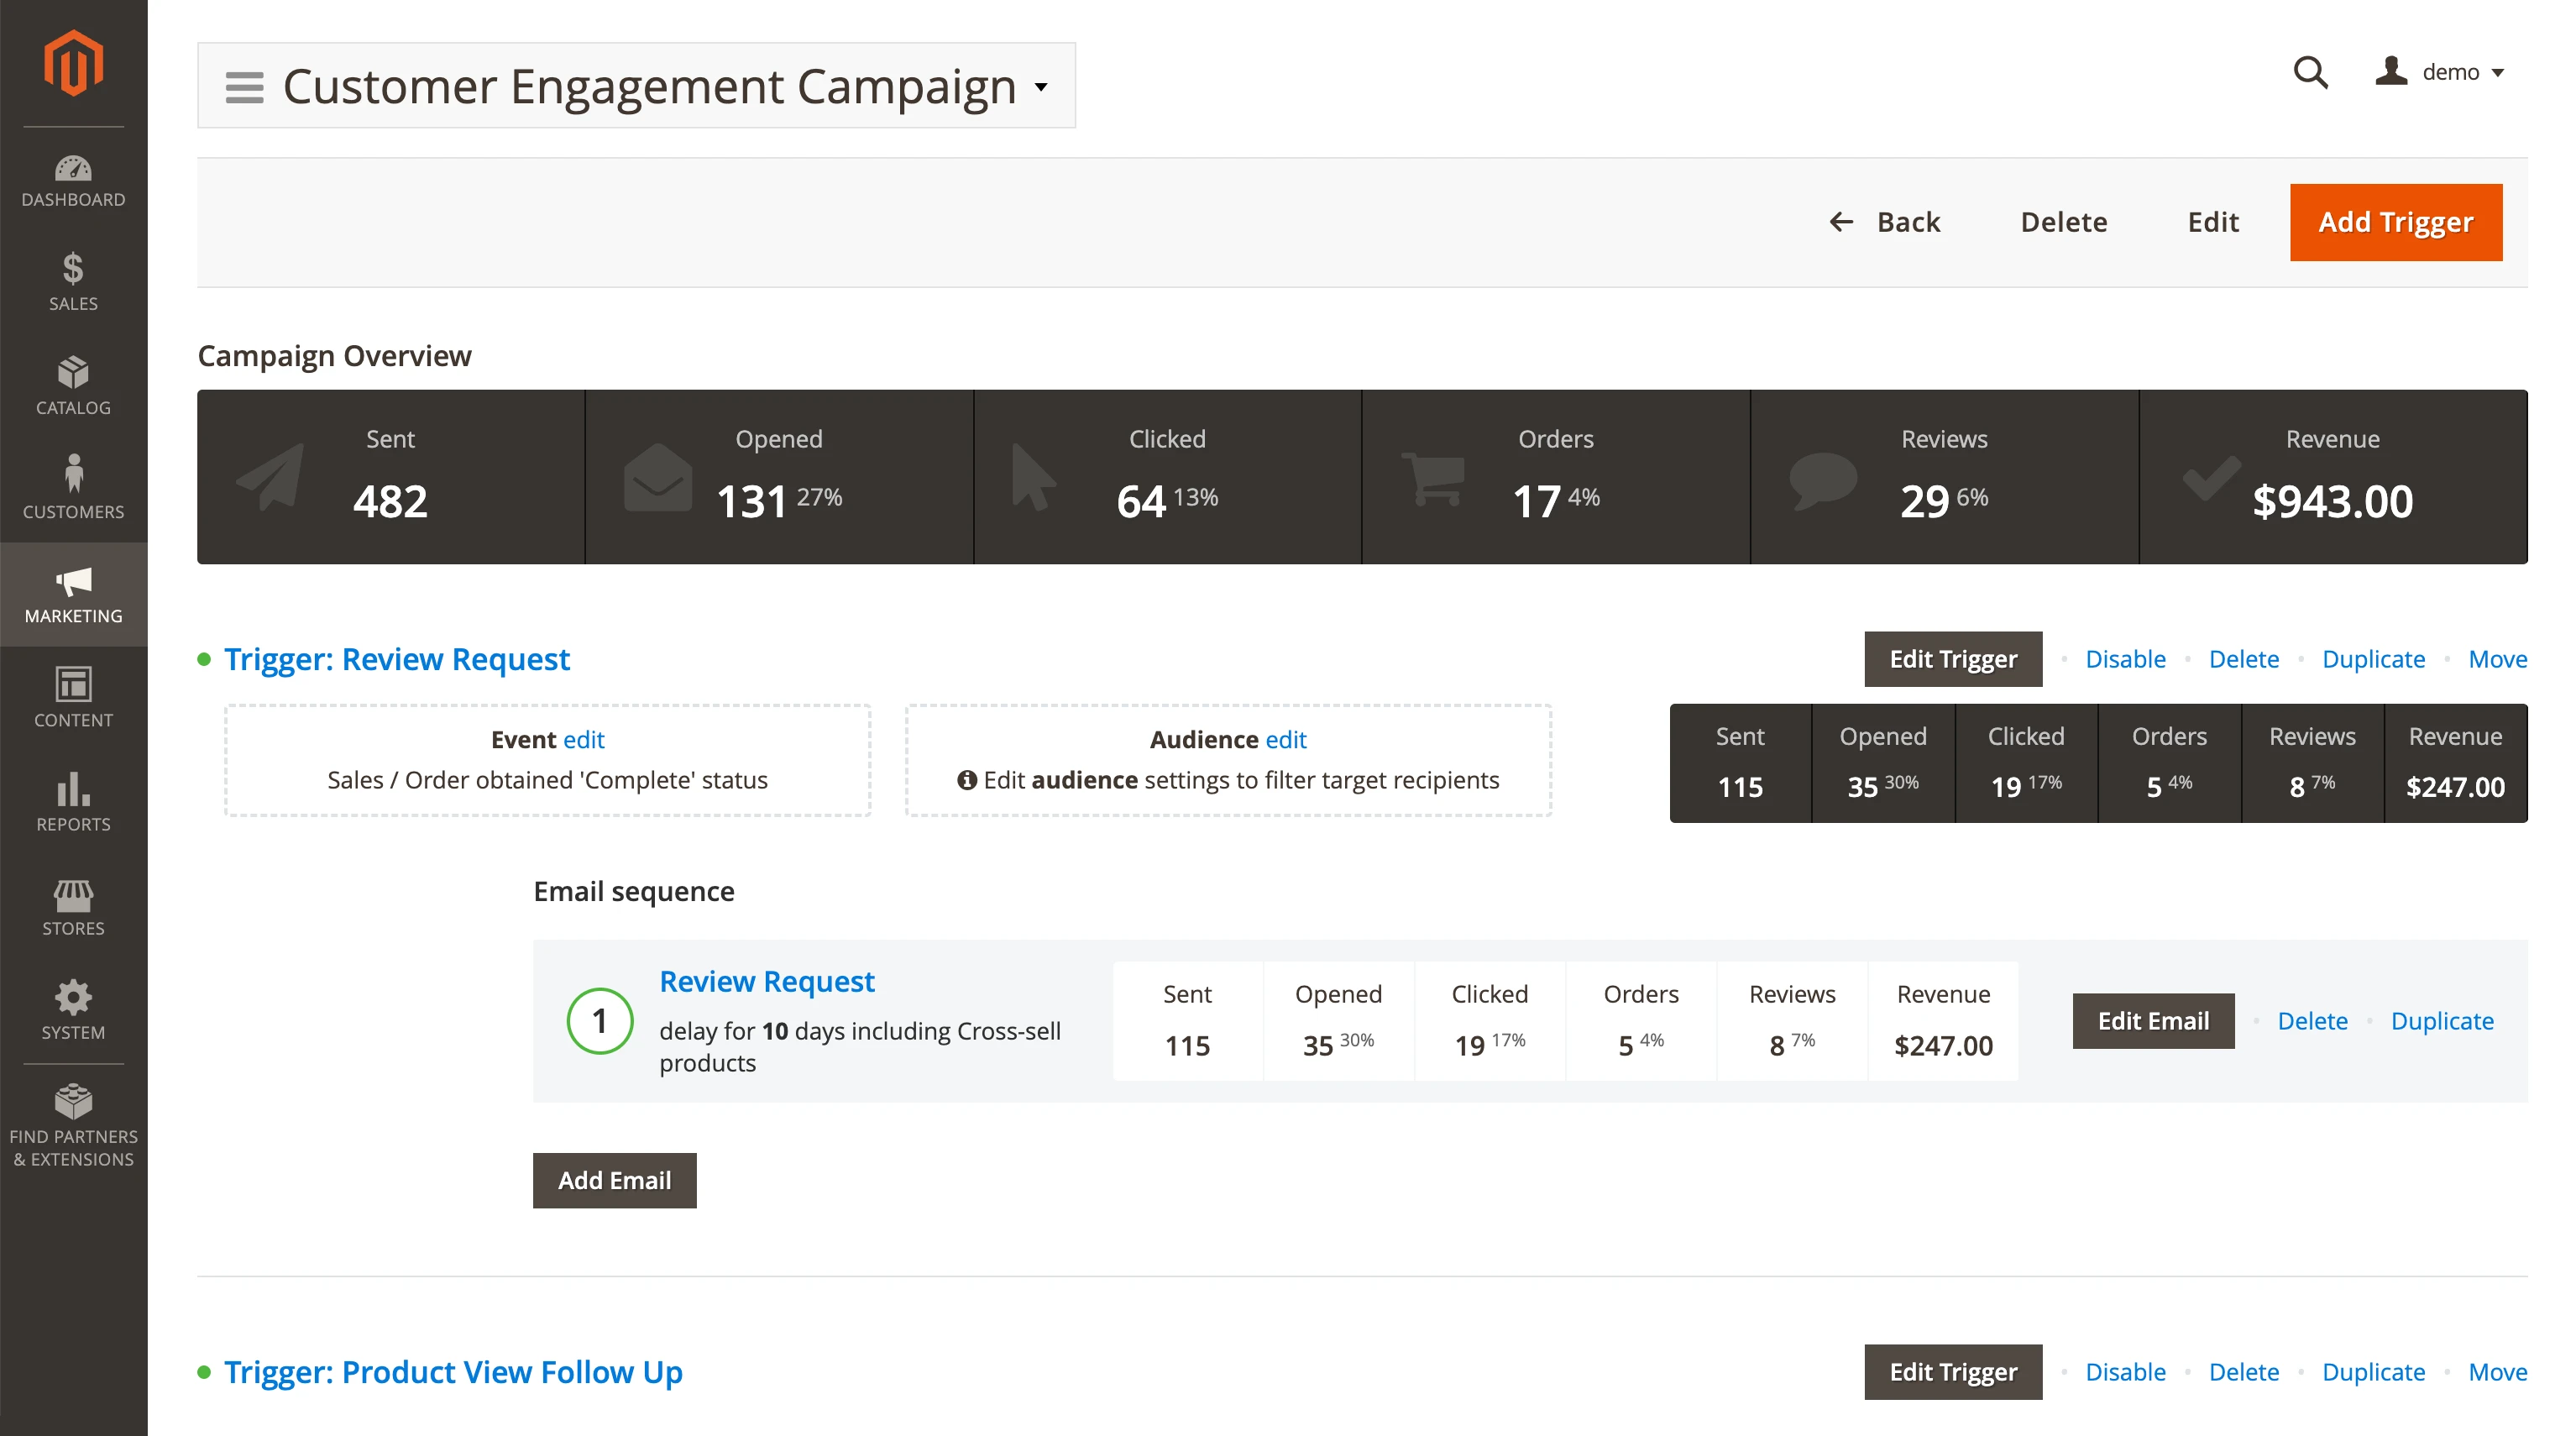
Task: Open the Sales dollar icon
Action: 73,269
